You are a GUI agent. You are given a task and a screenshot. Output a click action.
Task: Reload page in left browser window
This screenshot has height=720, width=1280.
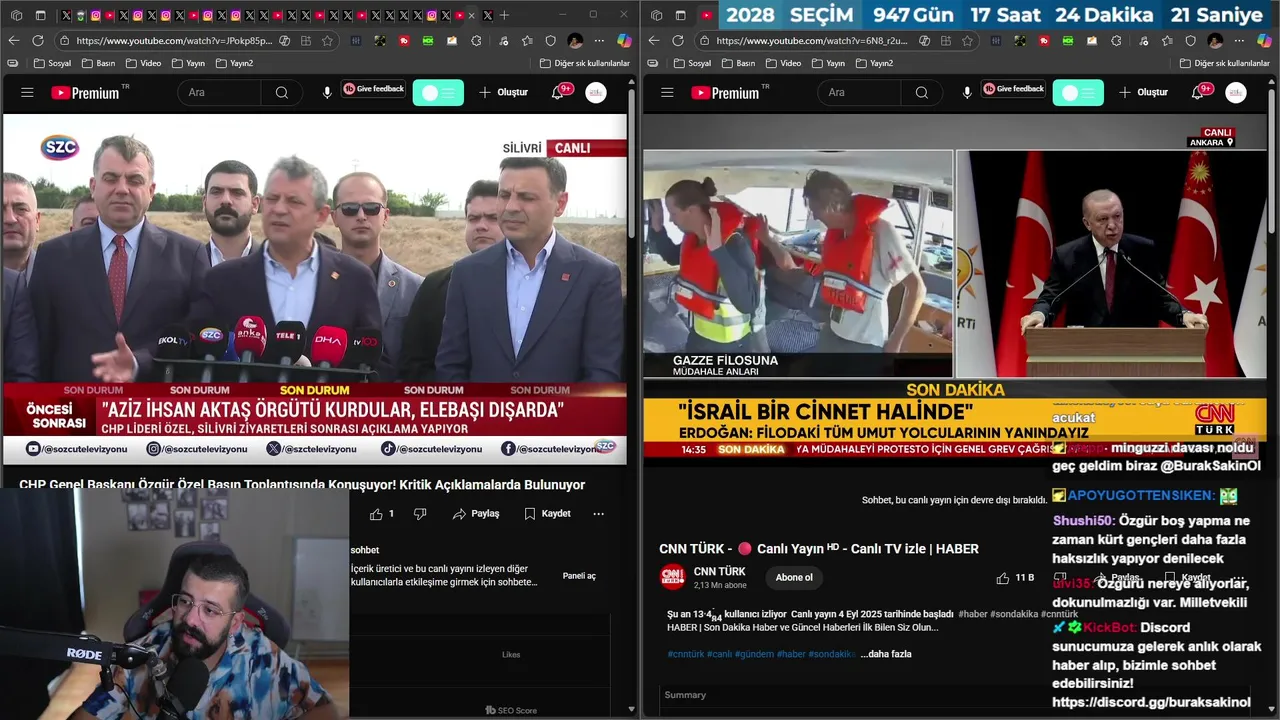[38, 41]
